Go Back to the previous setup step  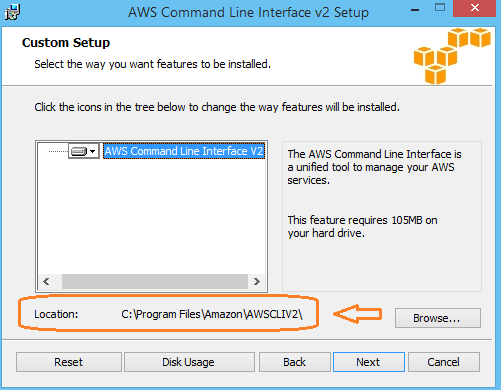pyautogui.click(x=295, y=362)
